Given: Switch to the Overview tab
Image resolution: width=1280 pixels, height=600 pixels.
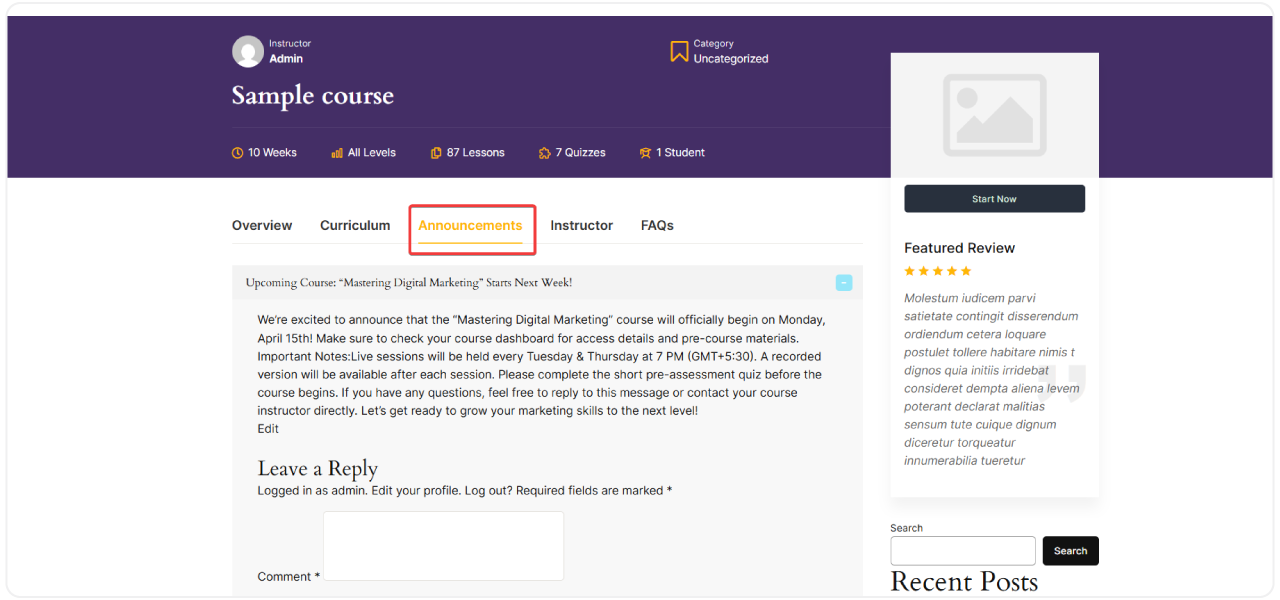Looking at the screenshot, I should pyautogui.click(x=262, y=226).
